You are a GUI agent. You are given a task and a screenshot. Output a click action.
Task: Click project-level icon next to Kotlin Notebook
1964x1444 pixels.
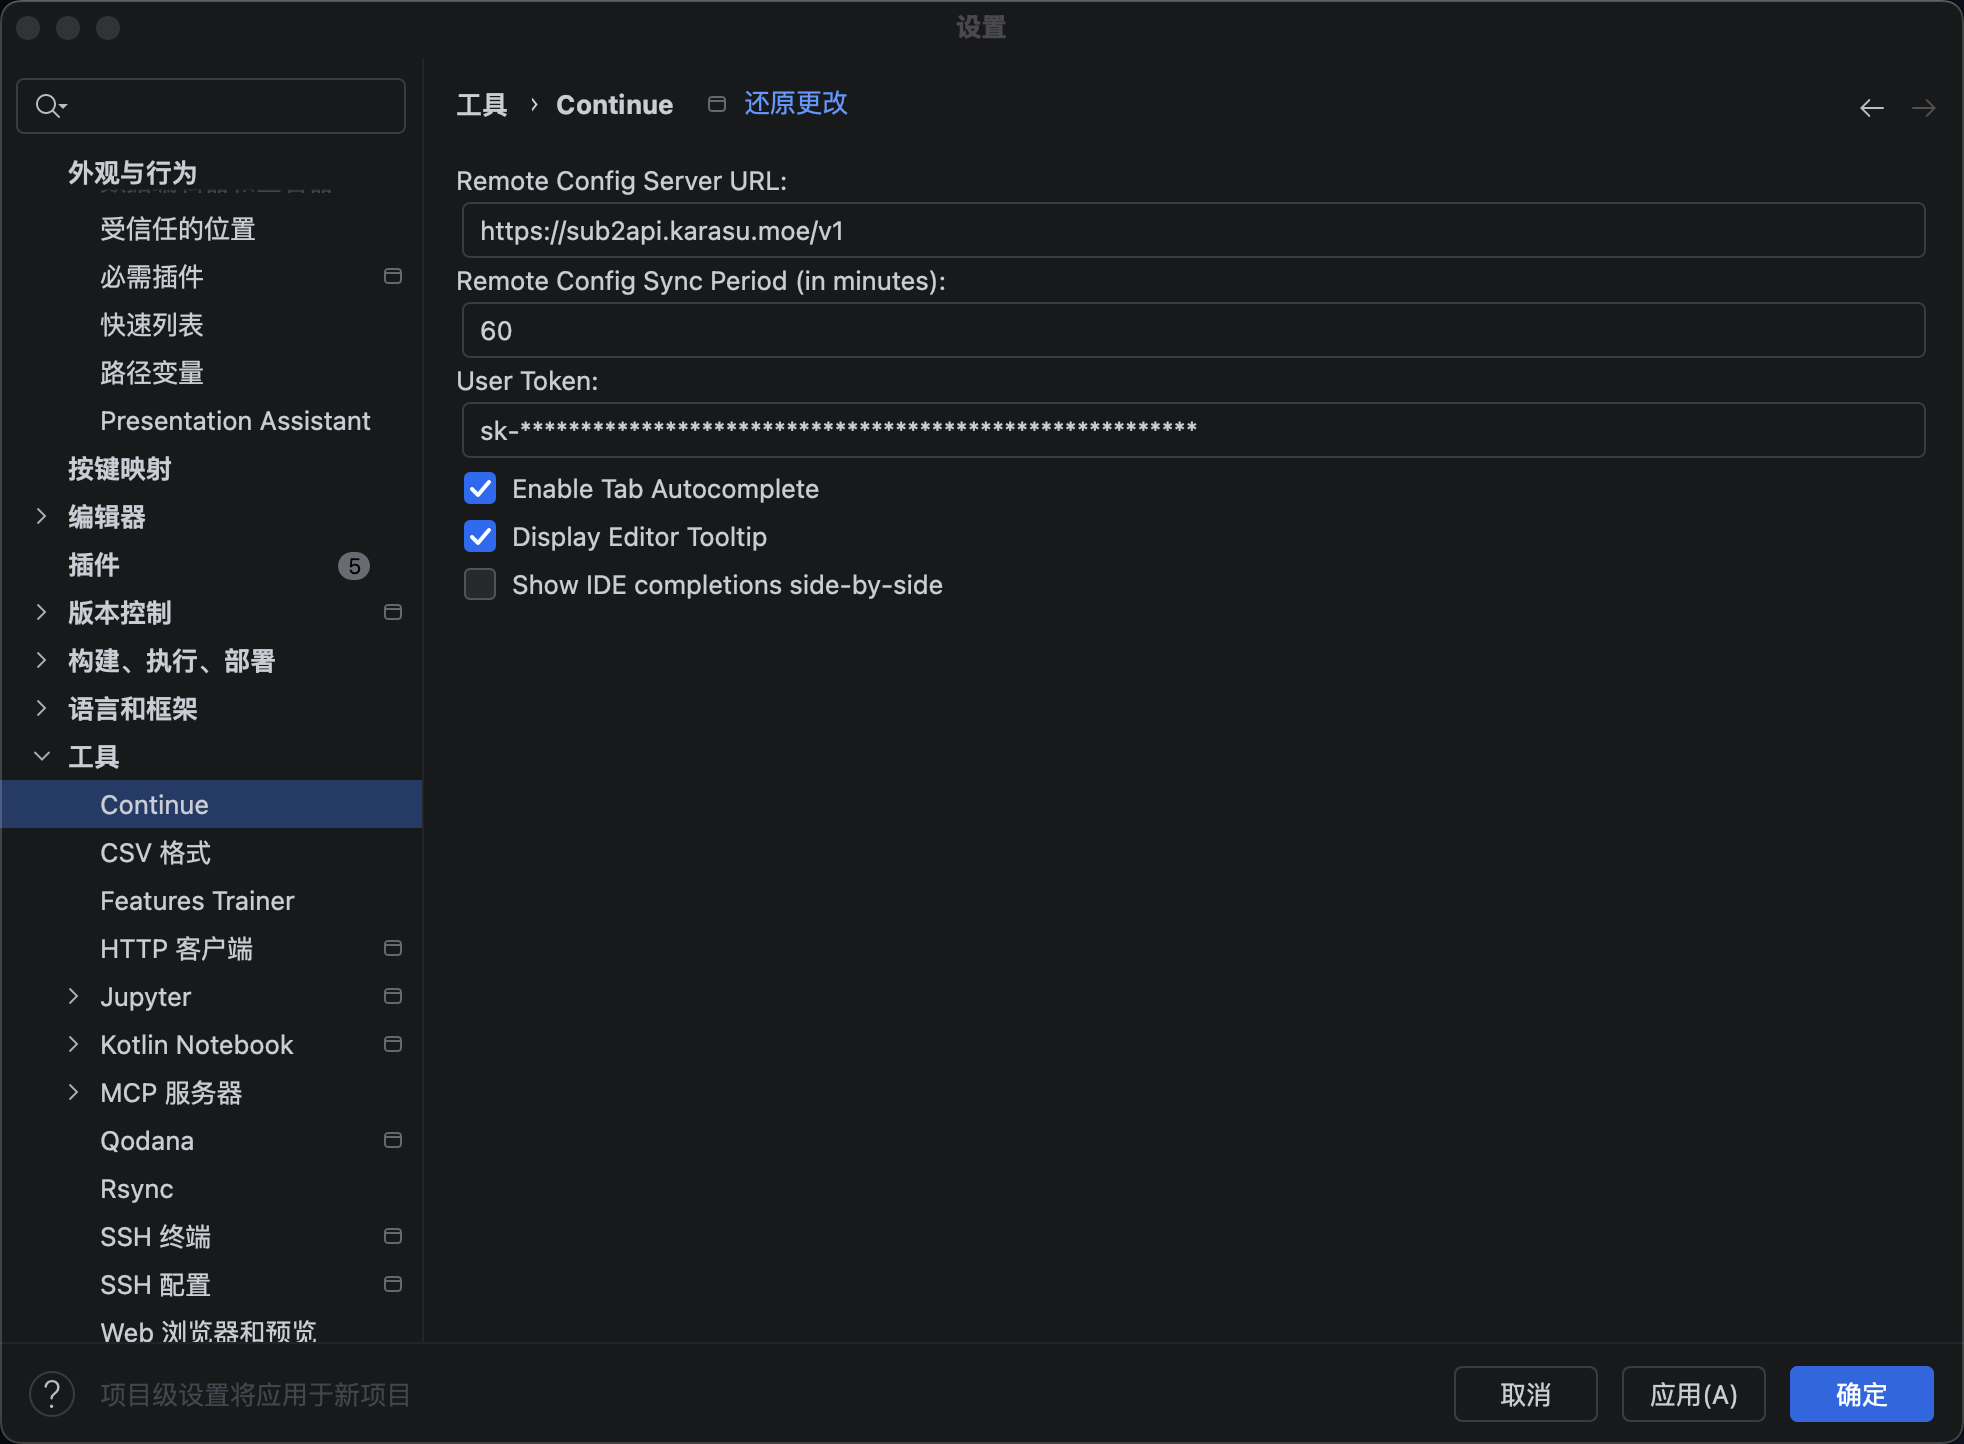coord(393,1044)
